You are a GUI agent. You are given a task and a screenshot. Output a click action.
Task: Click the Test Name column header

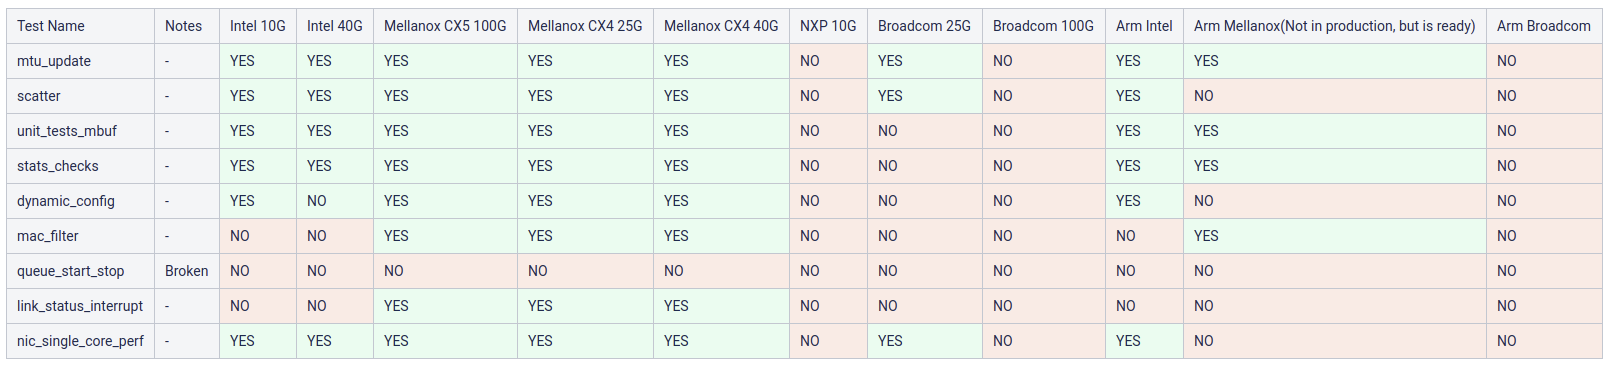(x=51, y=26)
